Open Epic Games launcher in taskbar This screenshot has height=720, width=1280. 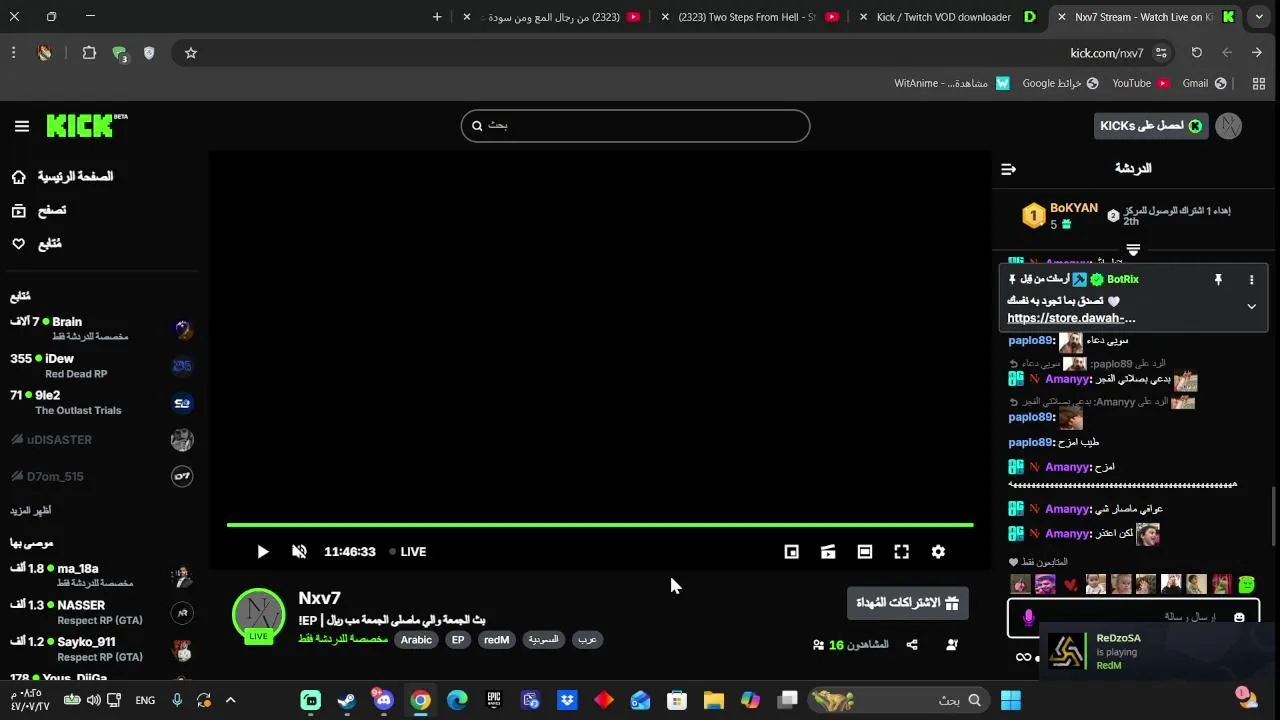click(494, 701)
